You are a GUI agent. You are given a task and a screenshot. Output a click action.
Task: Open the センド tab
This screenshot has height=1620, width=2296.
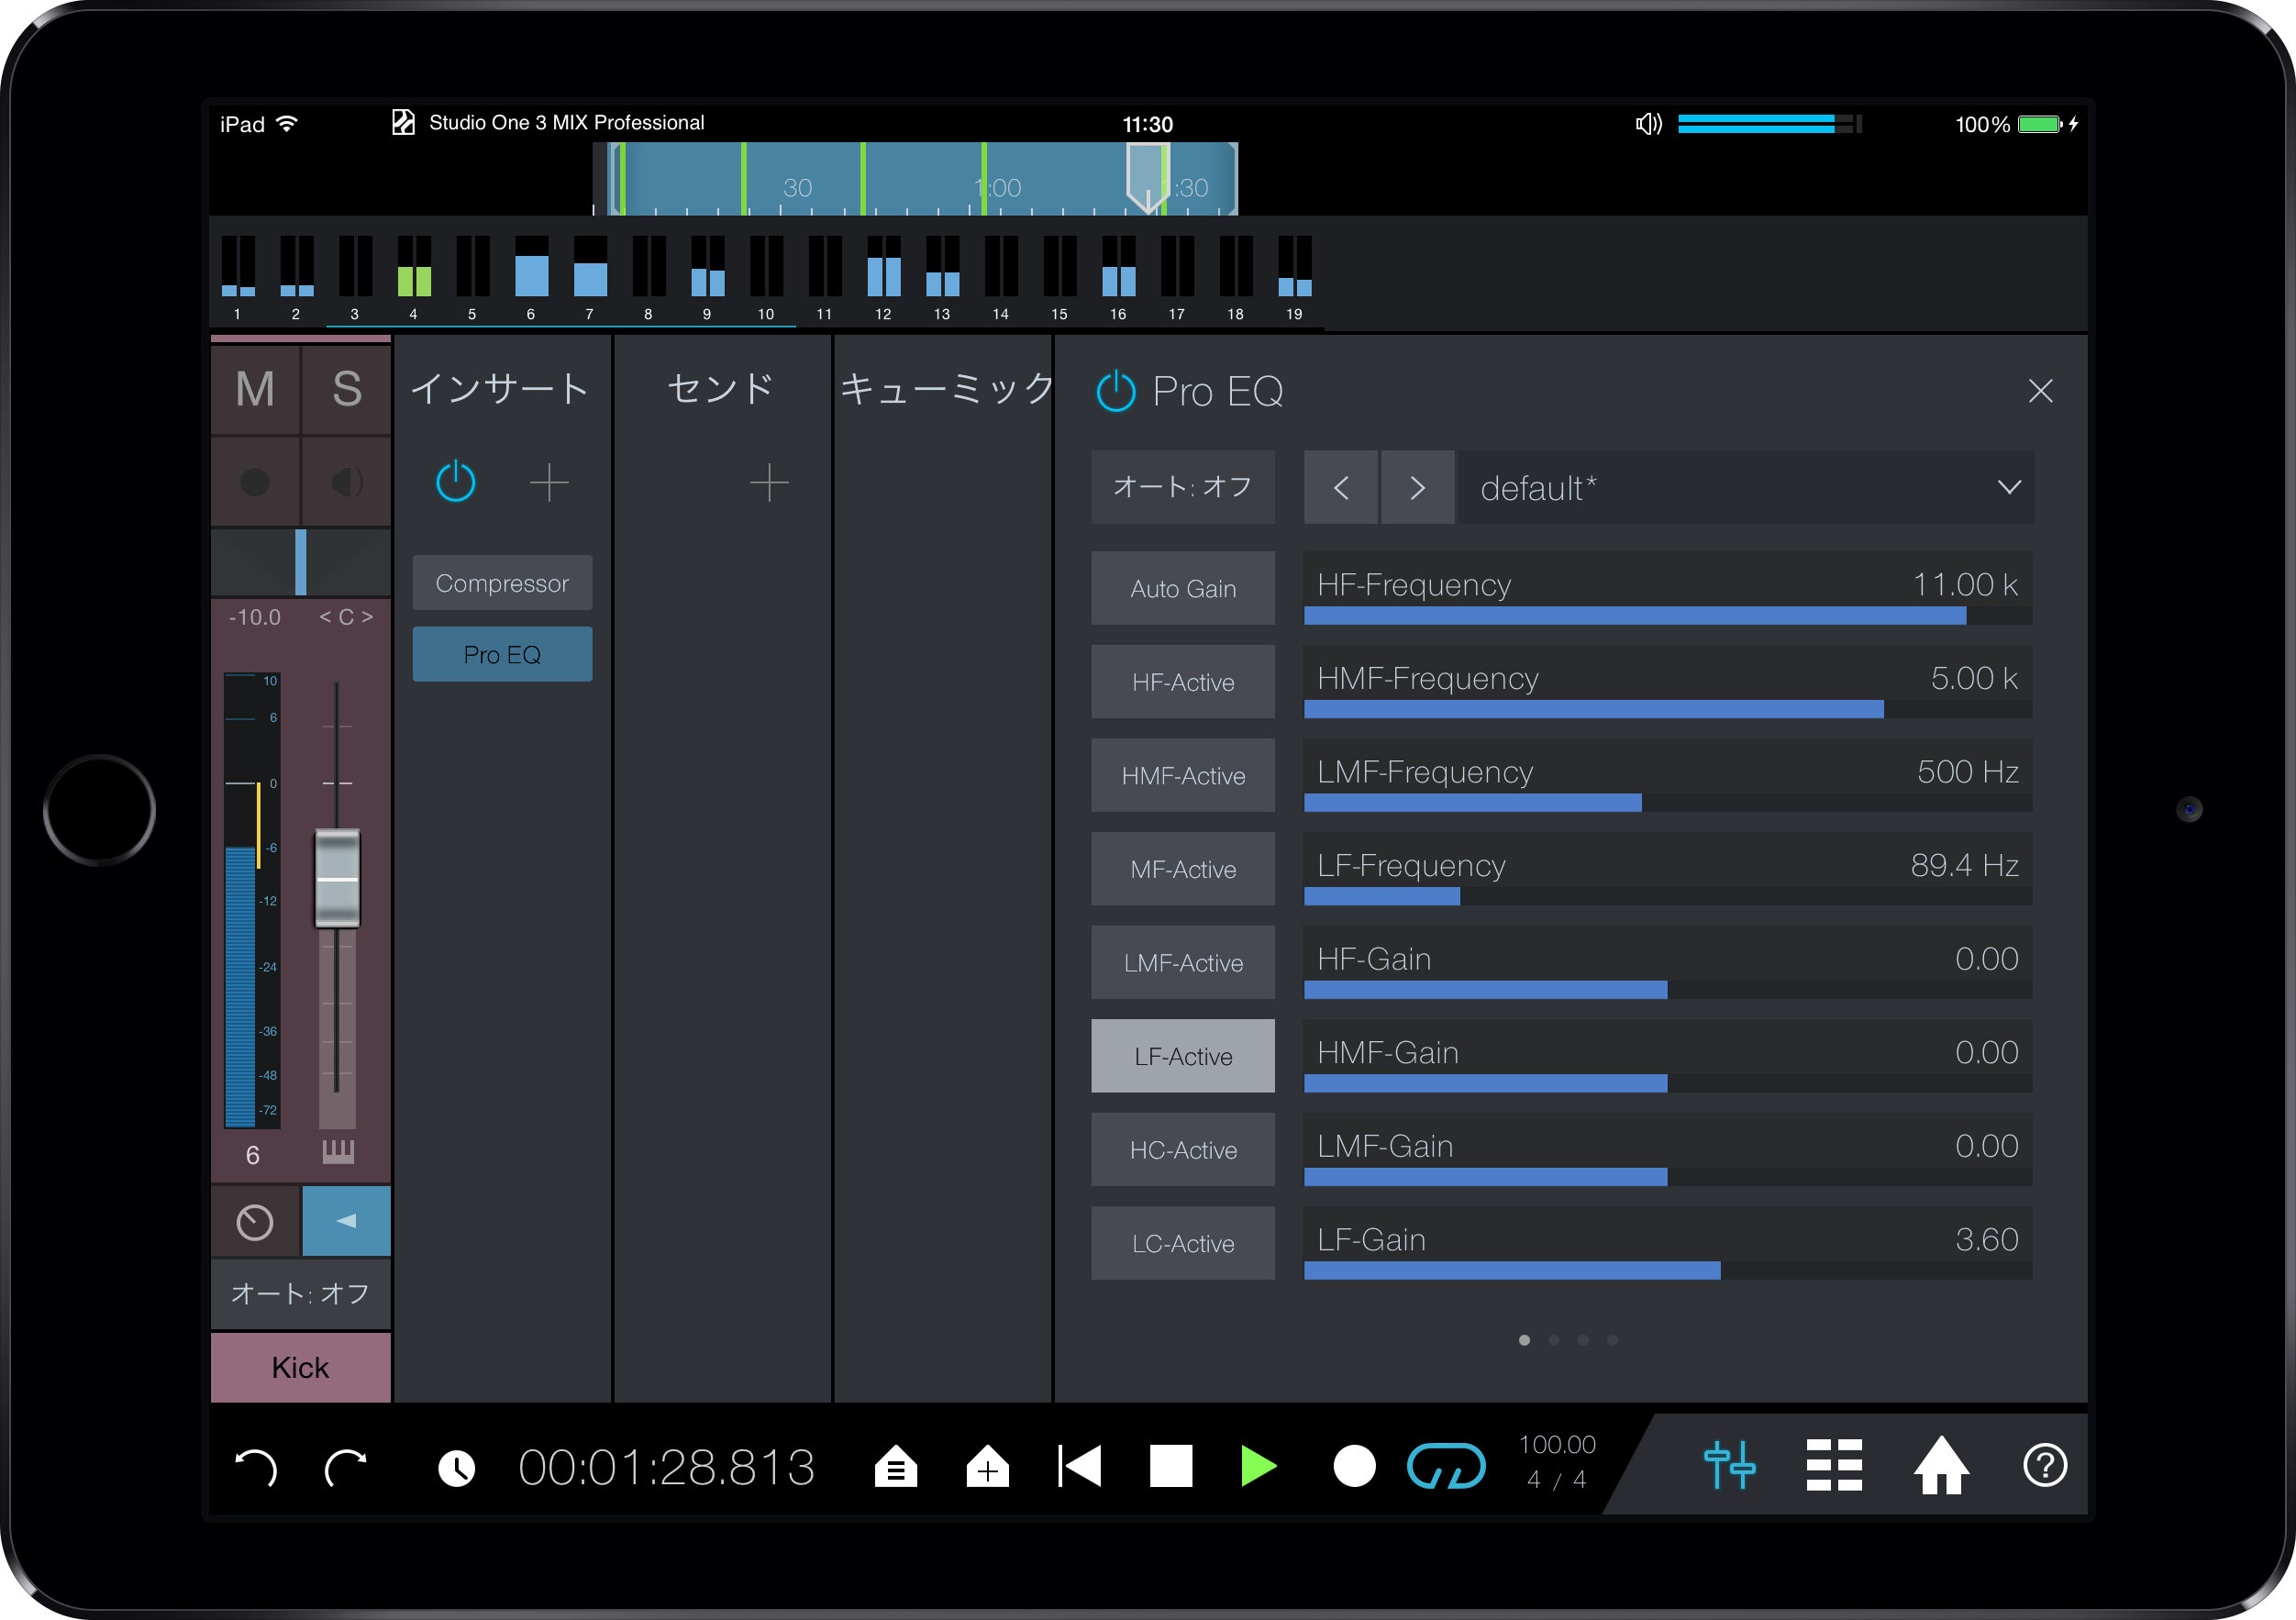click(x=721, y=389)
